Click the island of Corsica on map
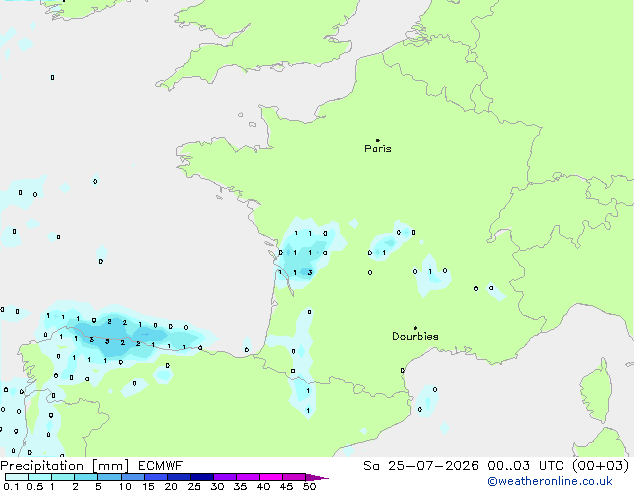Screen dimensions: 634x490 click(597, 390)
